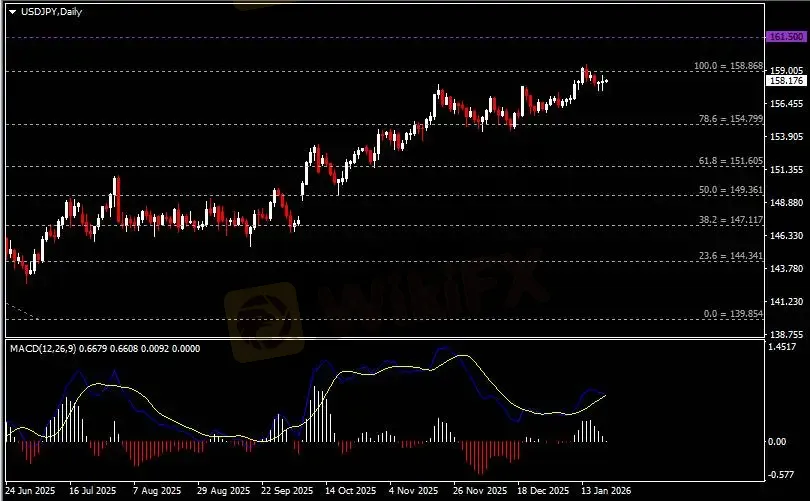The width and height of the screenshot is (810, 501).
Task: Click the 146.330 price axis value
Action: pyautogui.click(x=787, y=236)
